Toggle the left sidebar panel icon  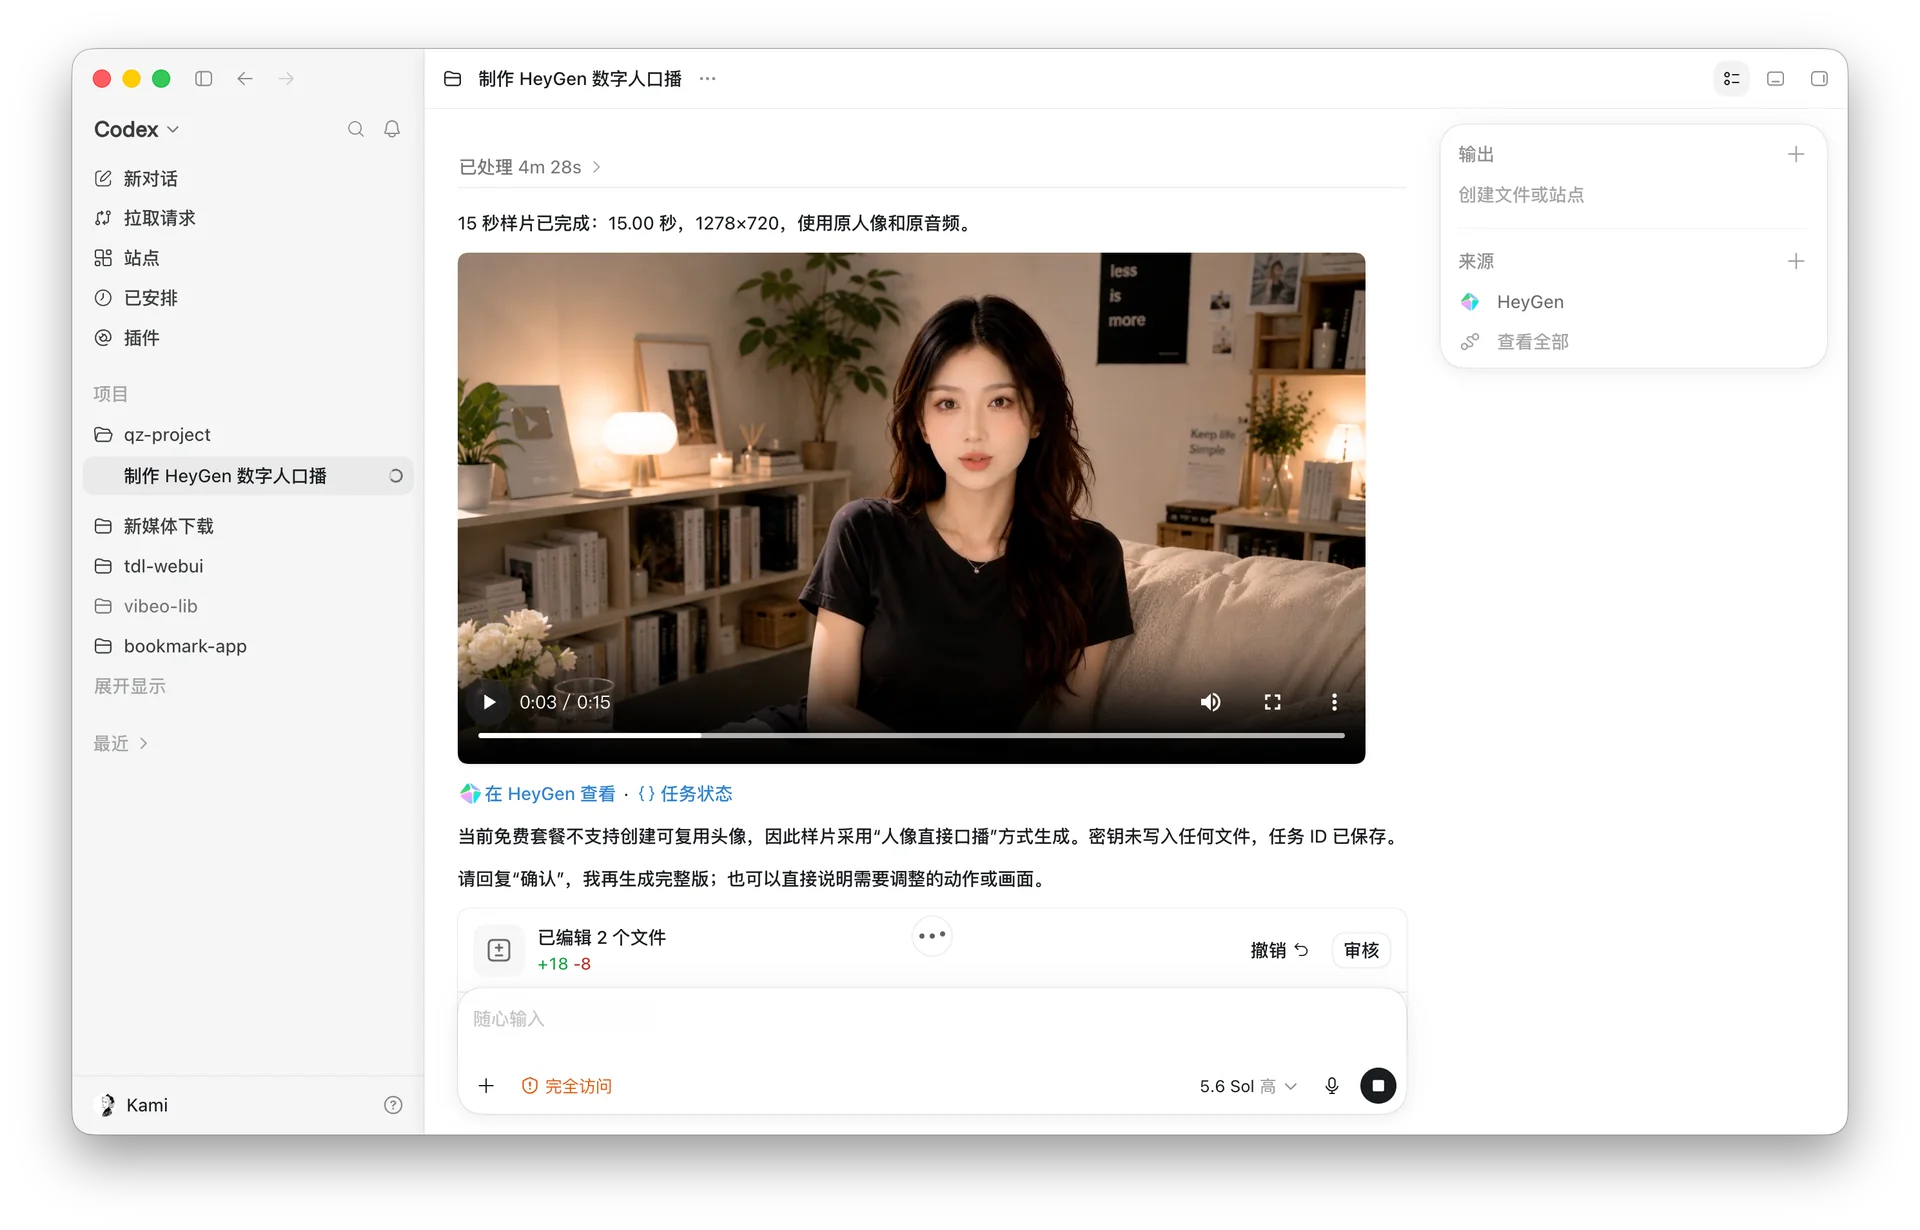(x=204, y=79)
